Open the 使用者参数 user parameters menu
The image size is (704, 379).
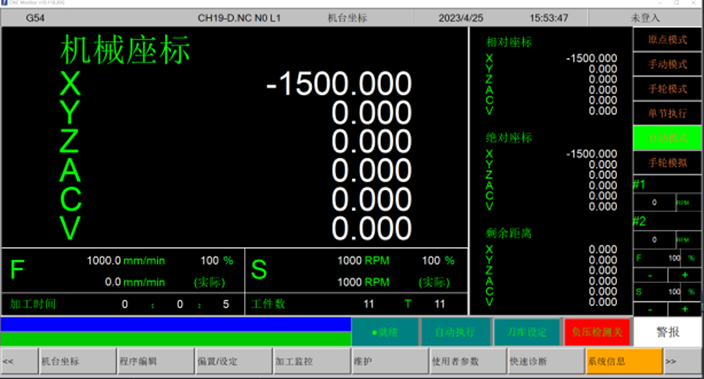pos(468,361)
